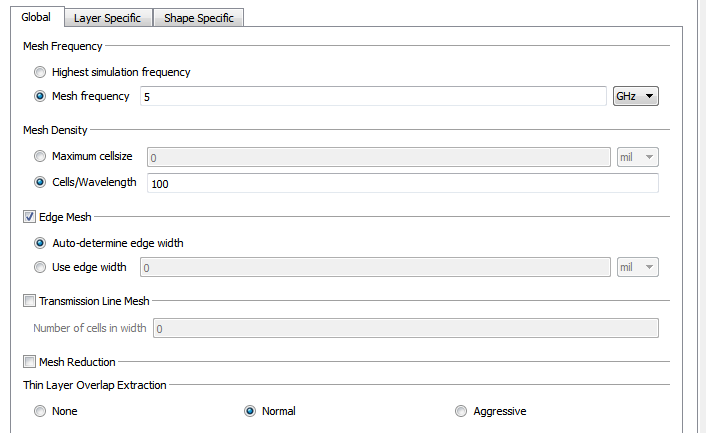Image resolution: width=706 pixels, height=433 pixels.
Task: Click the Mesh frequency value field
Action: tap(372, 97)
